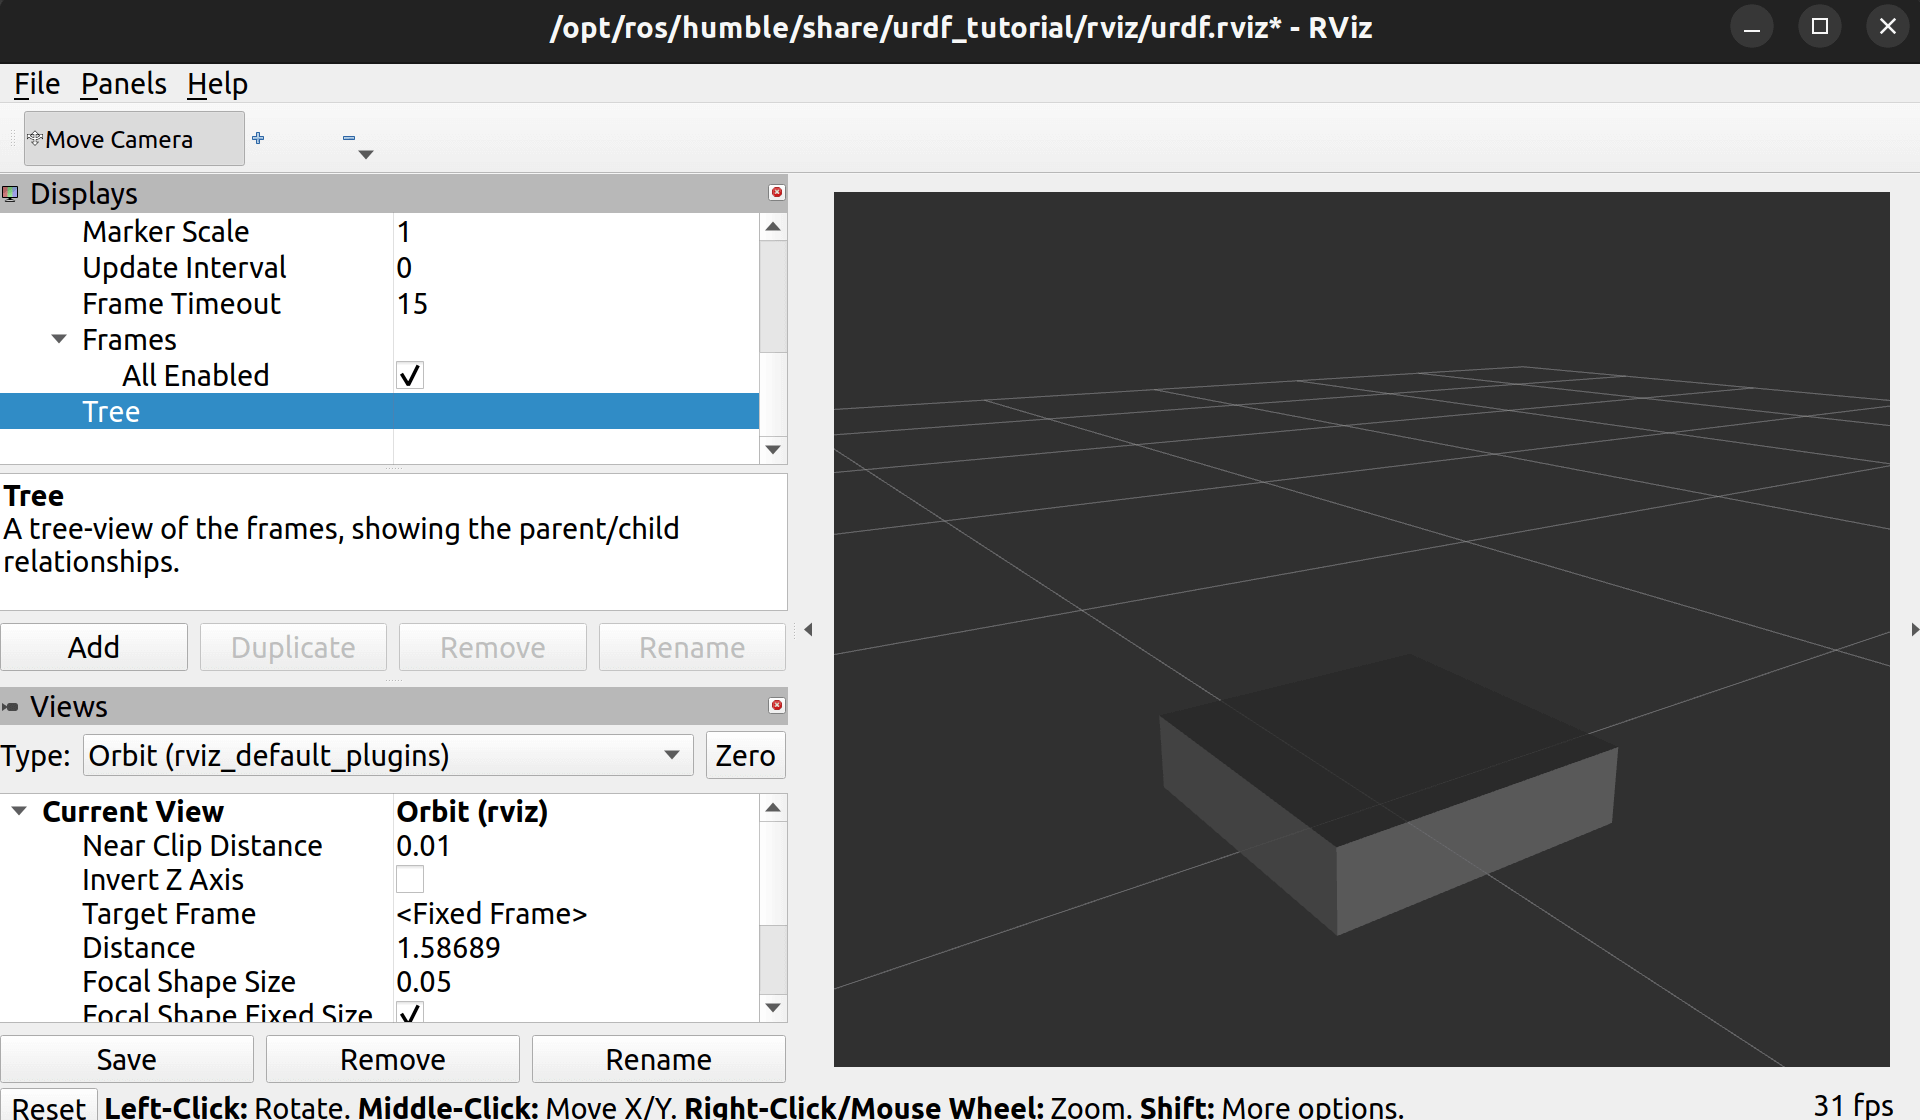The height and width of the screenshot is (1120, 1920).
Task: Select the Move Camera tool
Action: 133,139
